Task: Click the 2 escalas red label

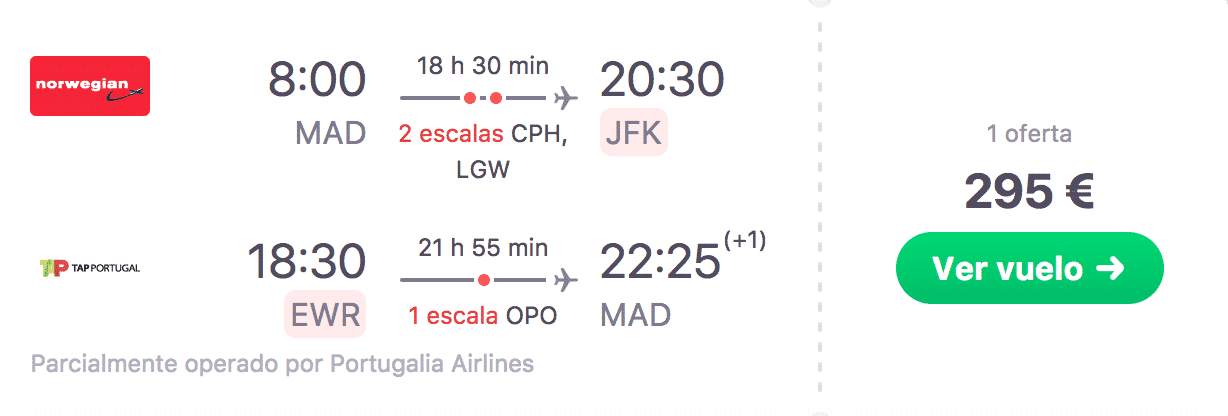Action: click(x=451, y=134)
